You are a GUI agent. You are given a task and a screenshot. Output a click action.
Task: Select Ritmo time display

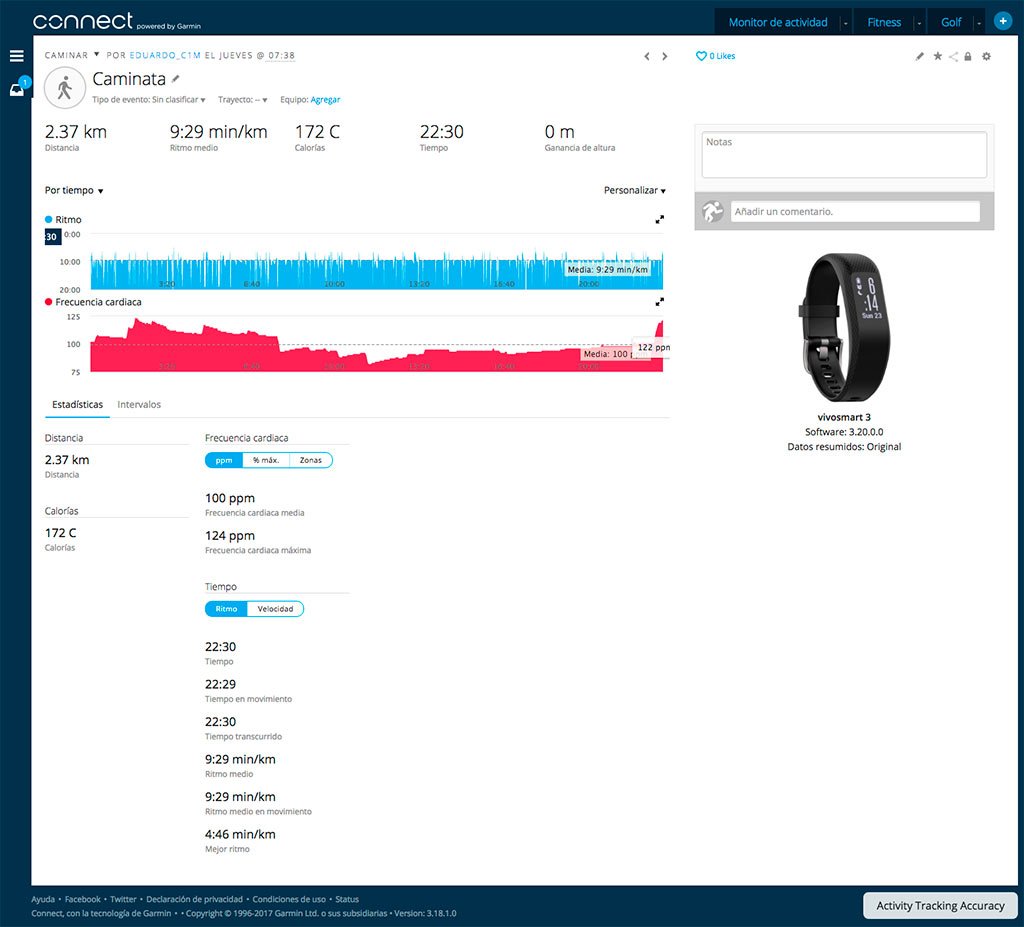point(226,609)
